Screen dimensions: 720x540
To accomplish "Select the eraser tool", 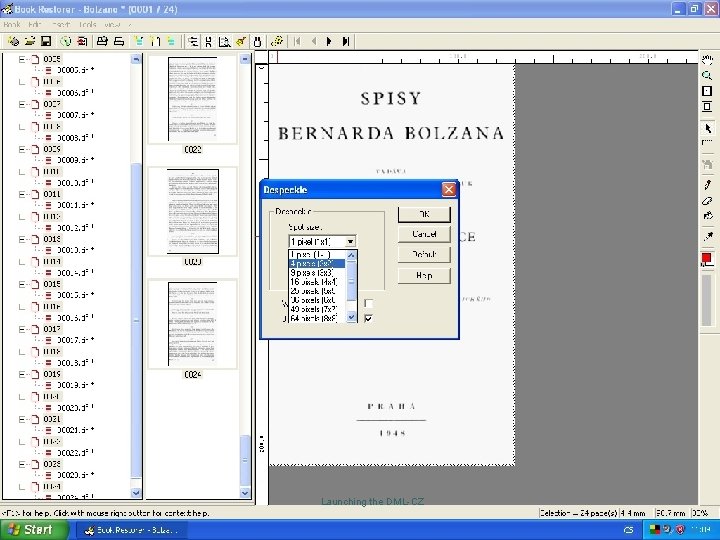I will click(708, 201).
